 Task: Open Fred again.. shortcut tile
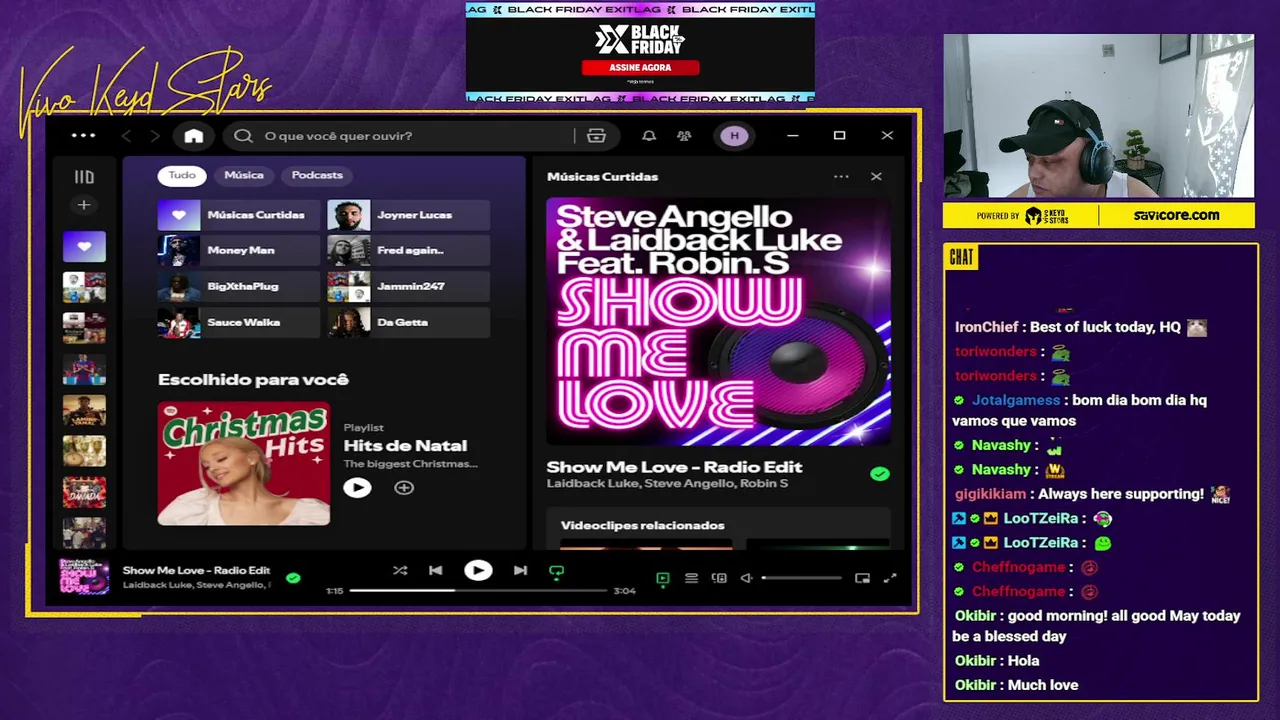pyautogui.click(x=408, y=251)
